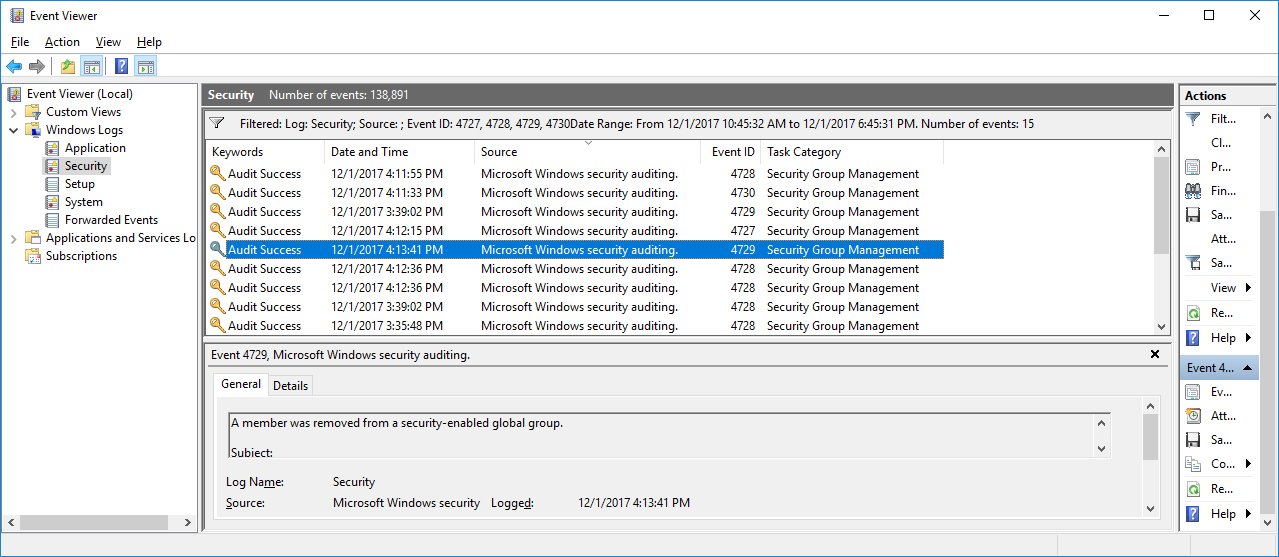Go back using the toolbar Back arrow
Image resolution: width=1279 pixels, height=557 pixels.
[x=14, y=67]
